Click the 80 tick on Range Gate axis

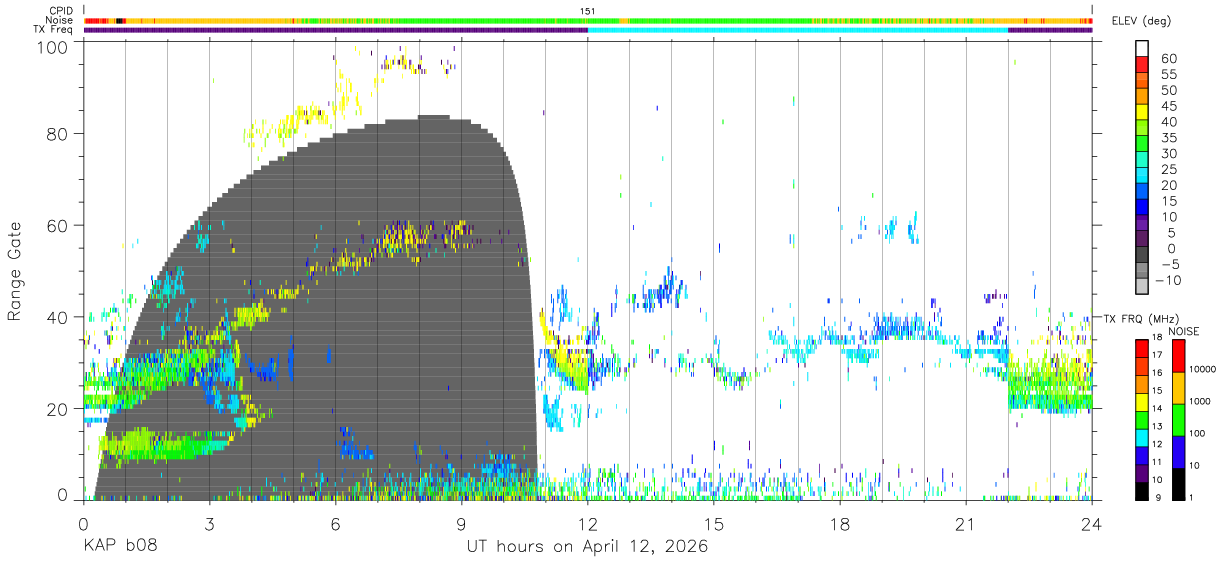[58, 133]
